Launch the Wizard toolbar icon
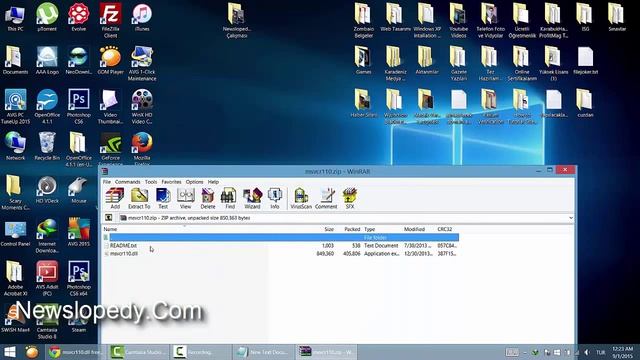 pyautogui.click(x=252, y=199)
